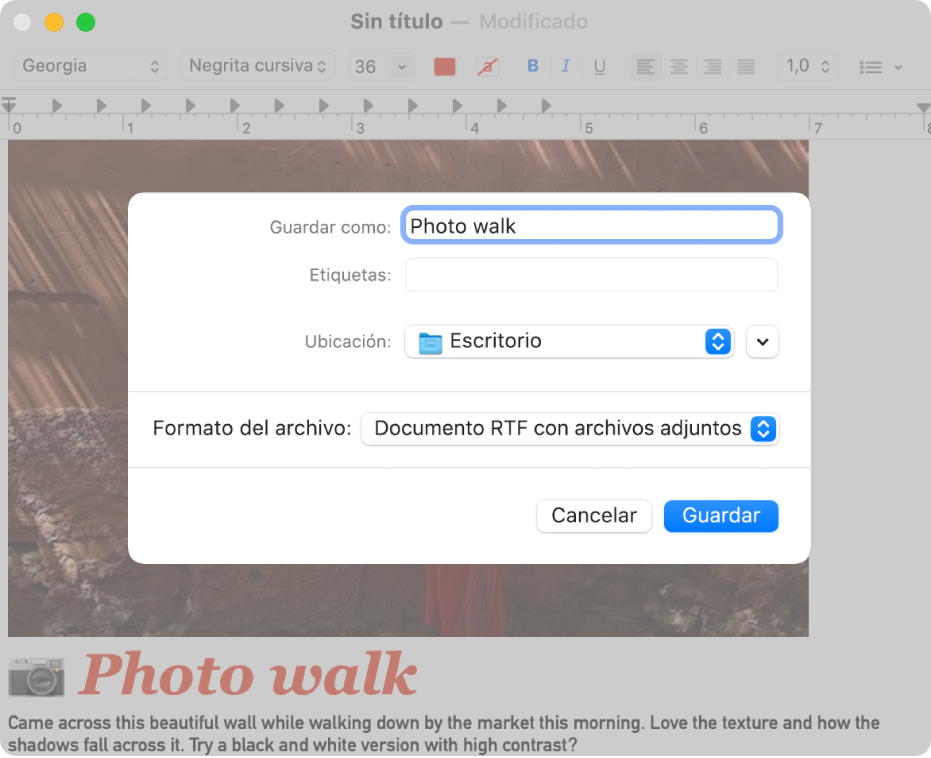Apply right alignment from the toolbar
Screen dimensions: 931x758
click(712, 66)
